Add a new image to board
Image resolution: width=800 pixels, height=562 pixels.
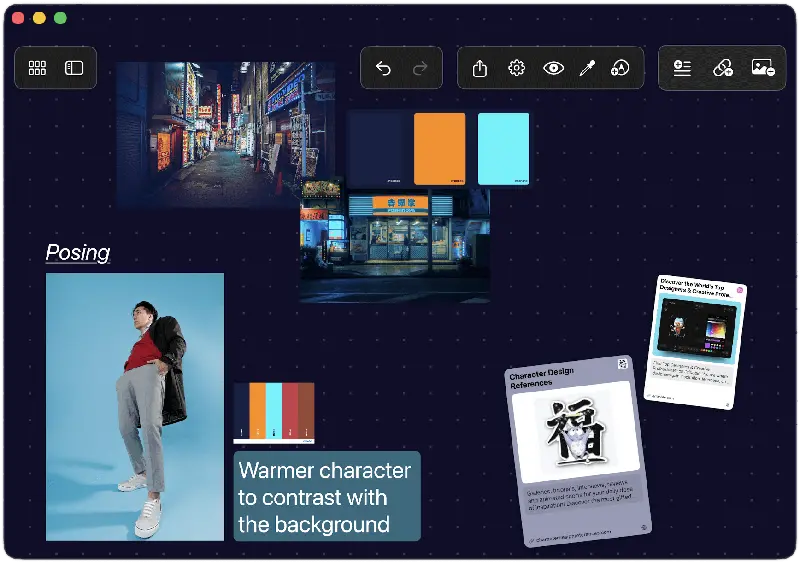coord(763,68)
